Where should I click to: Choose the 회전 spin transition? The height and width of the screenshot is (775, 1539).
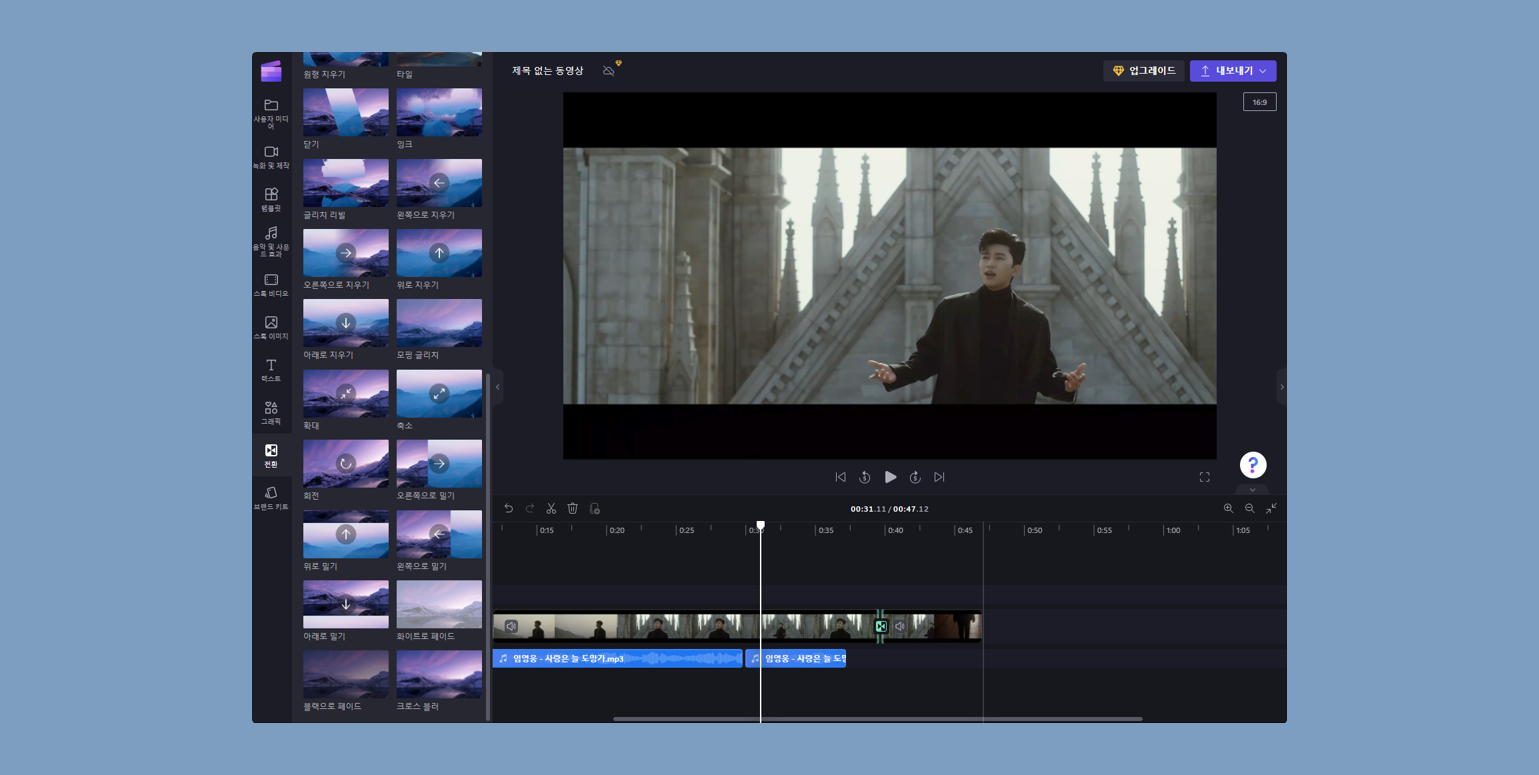tap(346, 463)
